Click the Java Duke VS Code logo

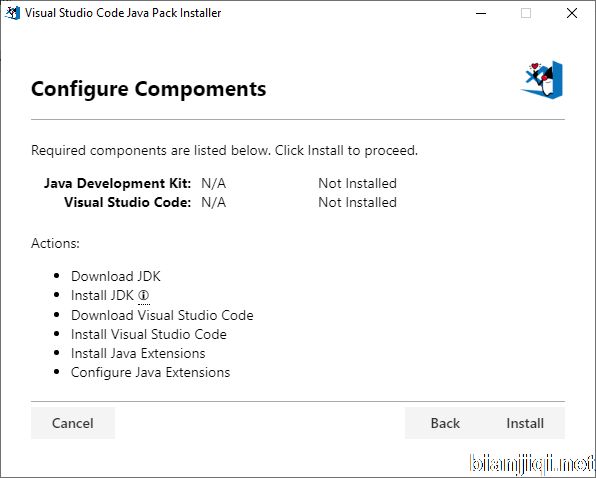pos(542,80)
